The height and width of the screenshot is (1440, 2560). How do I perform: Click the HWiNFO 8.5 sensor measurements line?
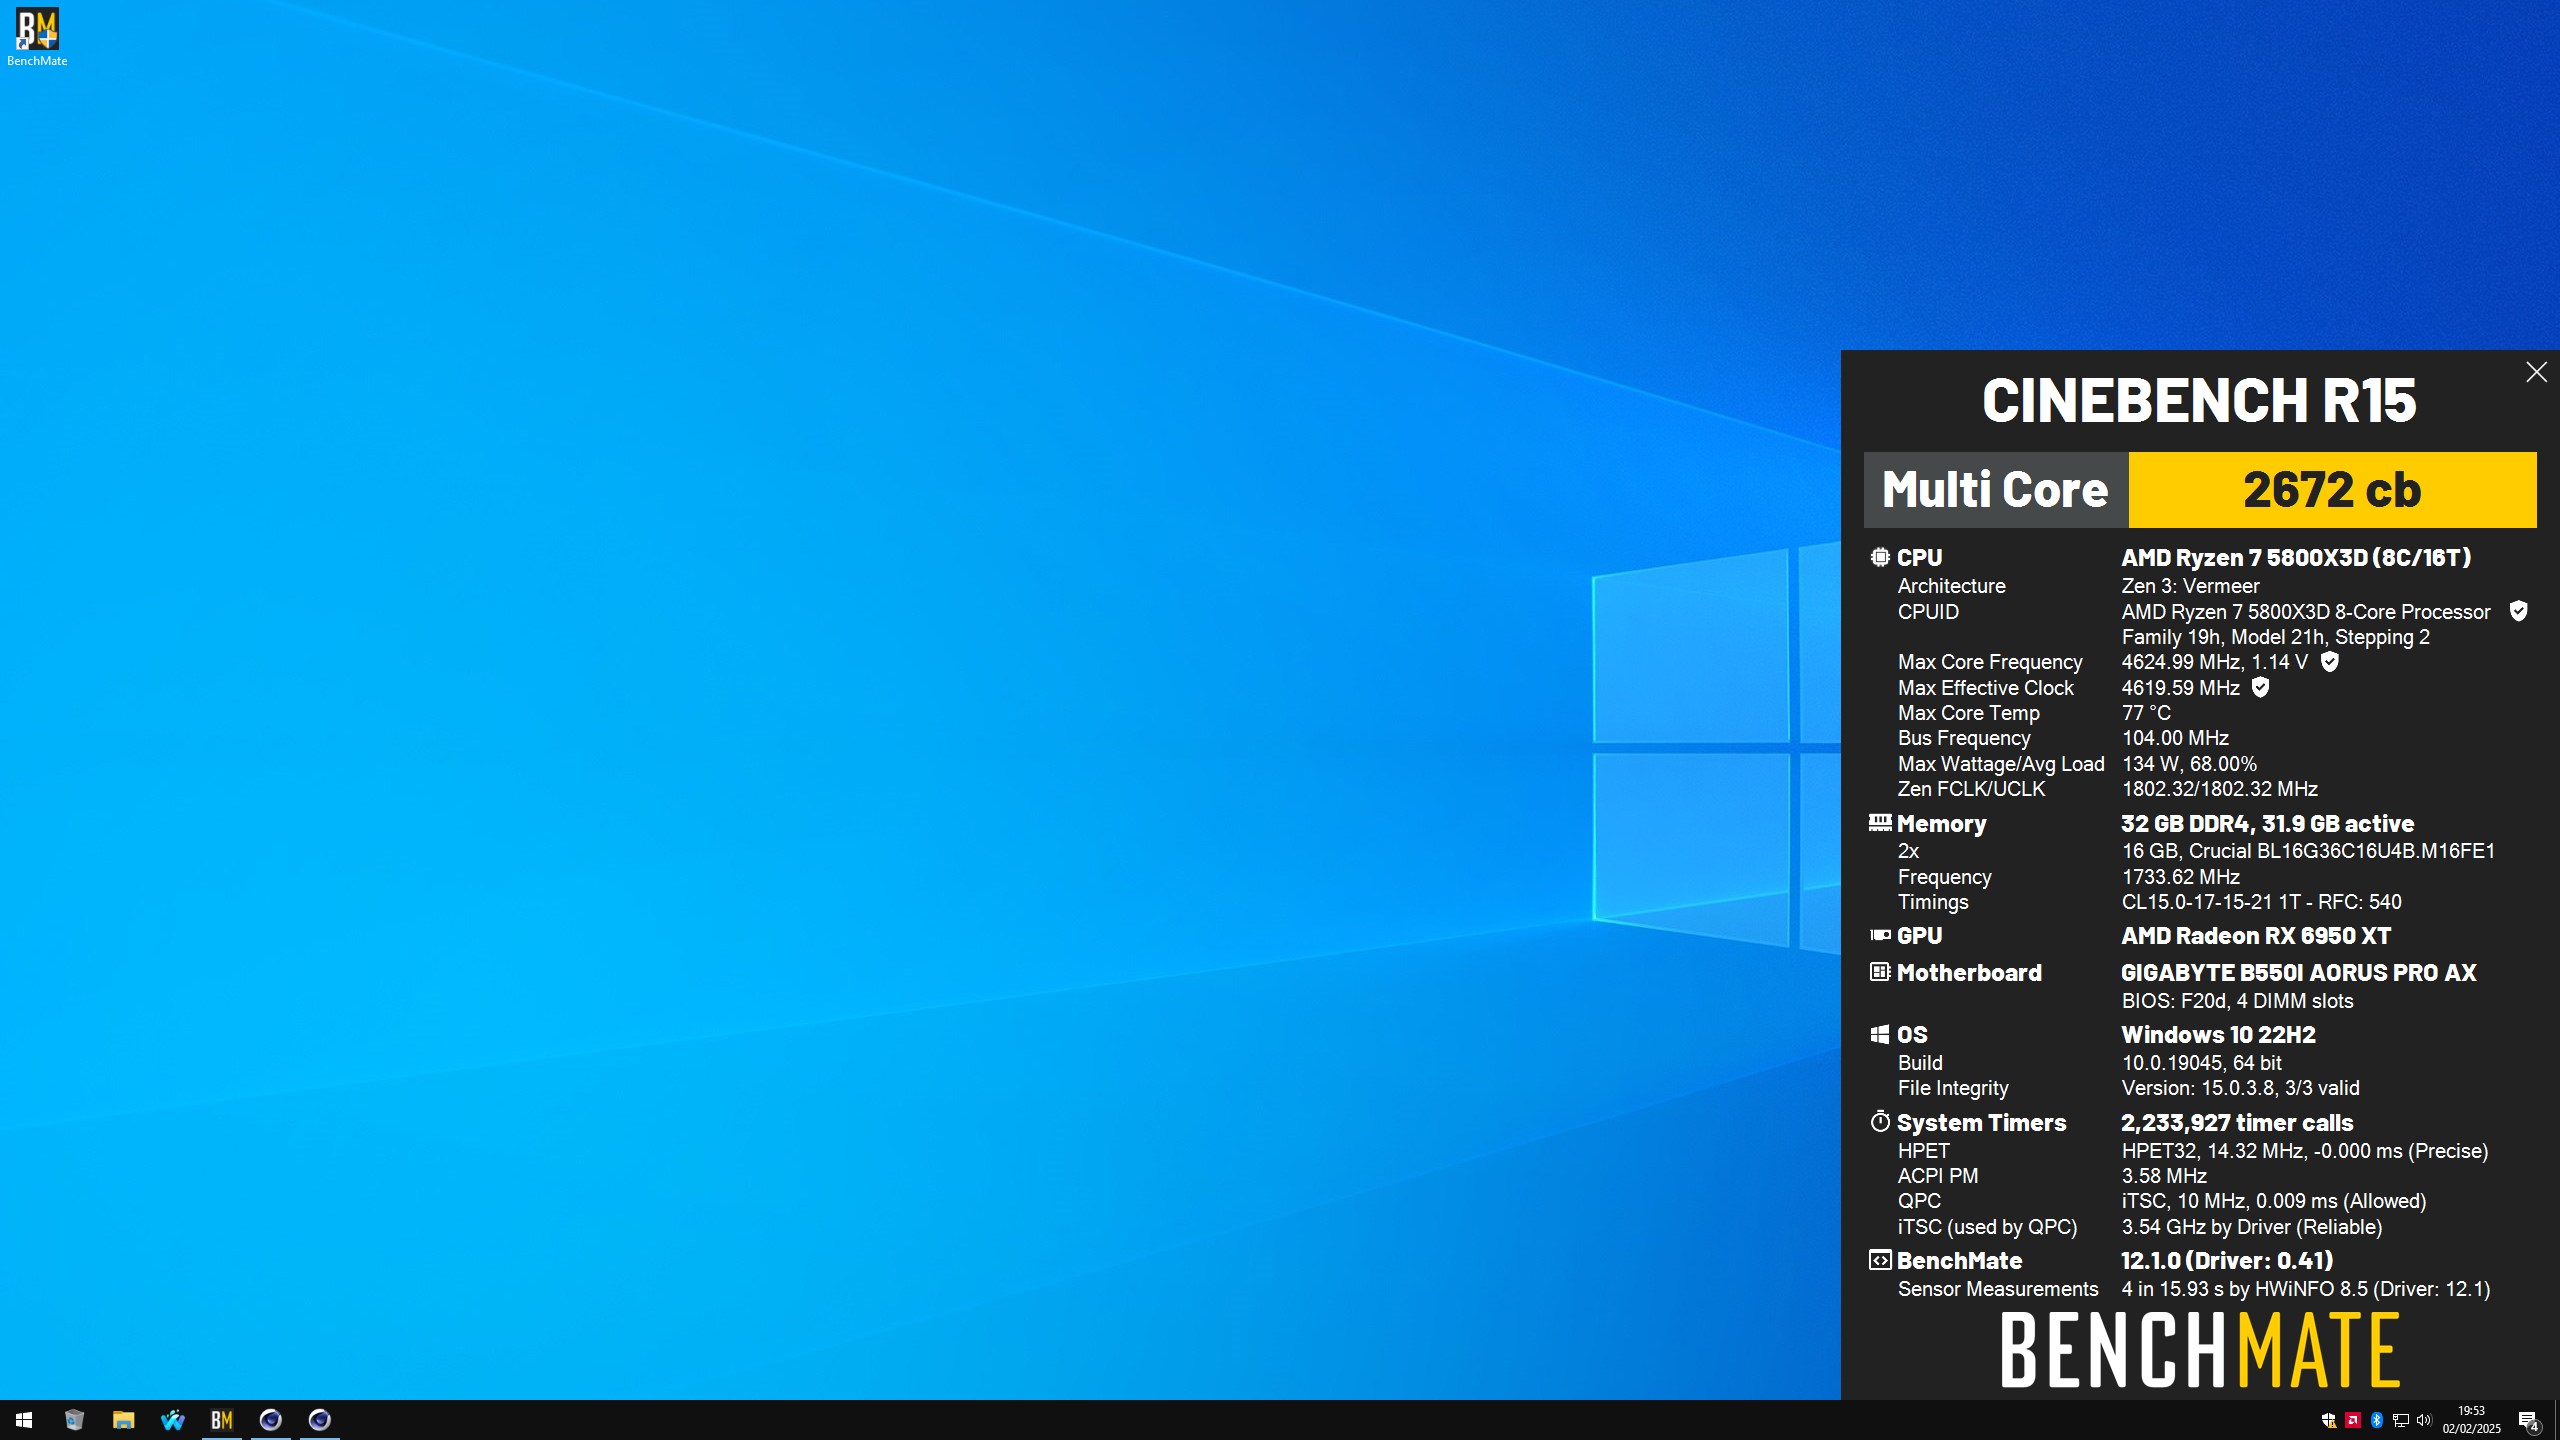[2305, 1289]
